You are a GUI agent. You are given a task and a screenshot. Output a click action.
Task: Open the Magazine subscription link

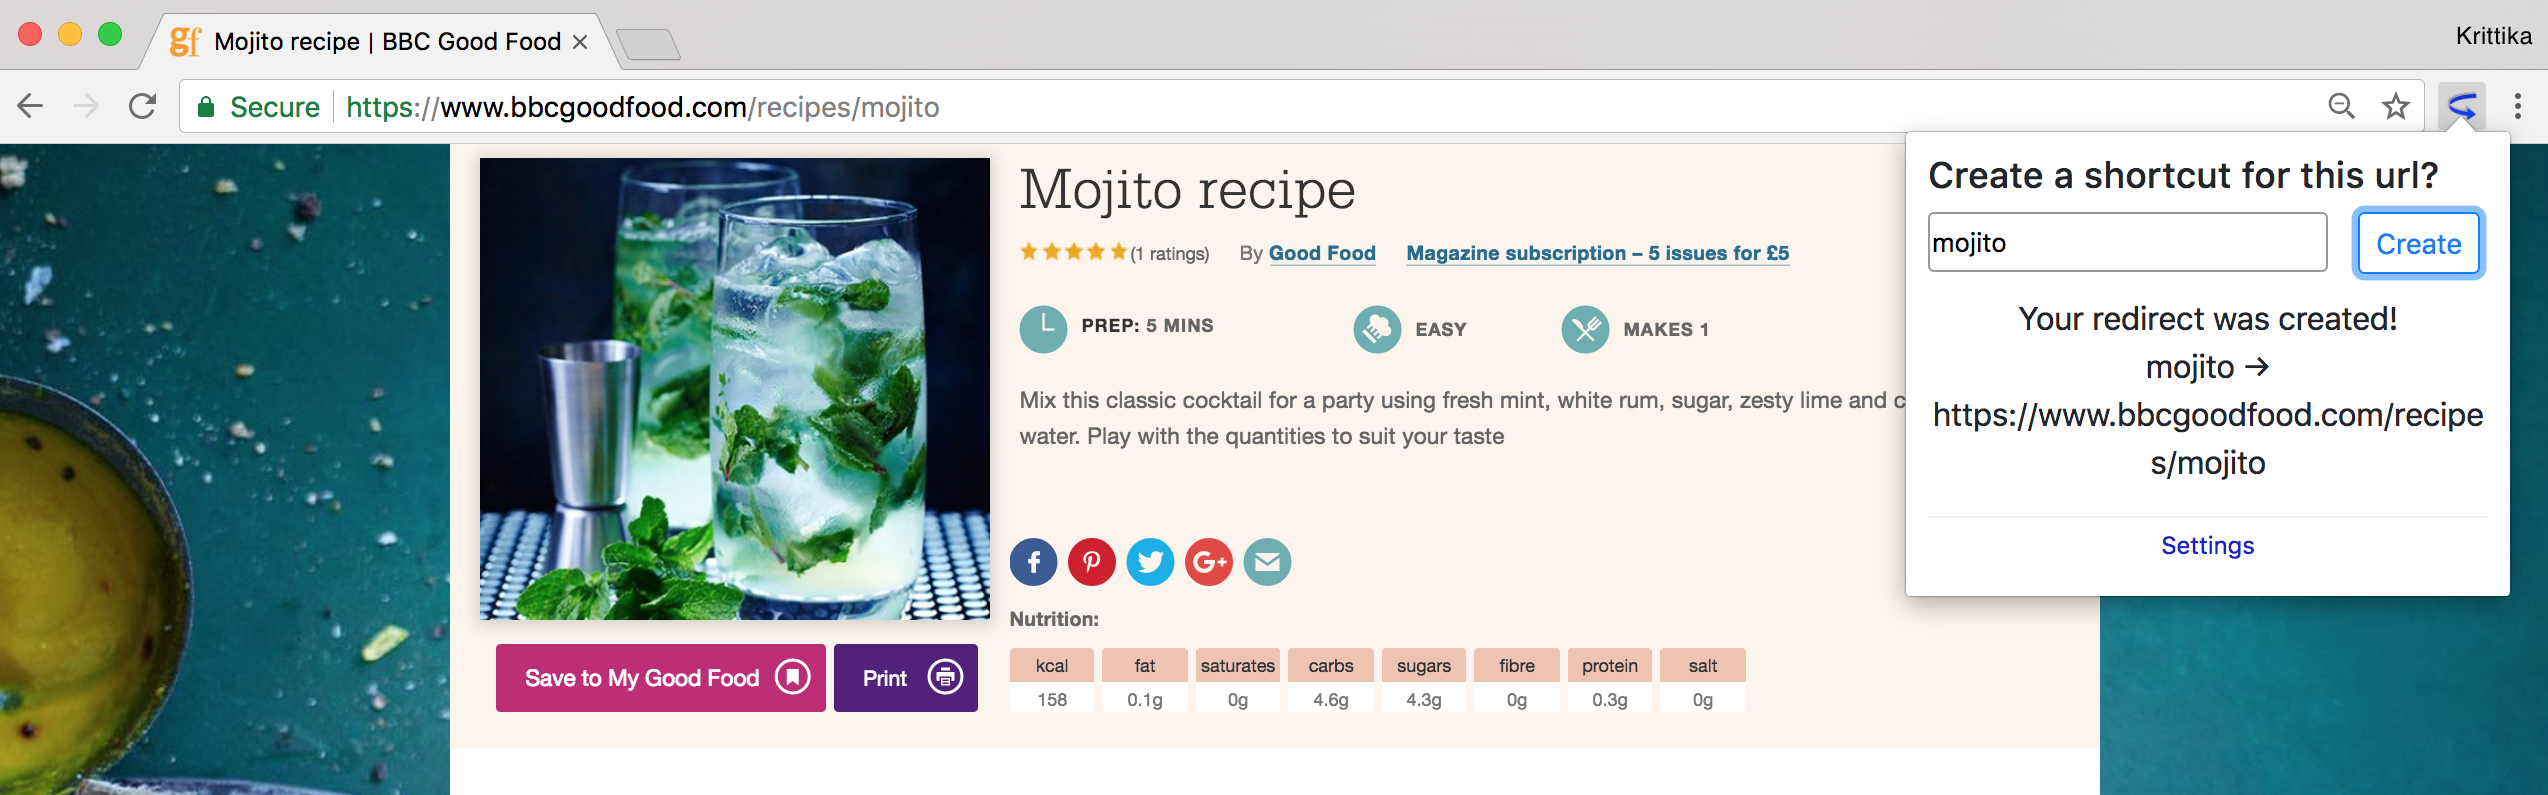coord(1597,253)
